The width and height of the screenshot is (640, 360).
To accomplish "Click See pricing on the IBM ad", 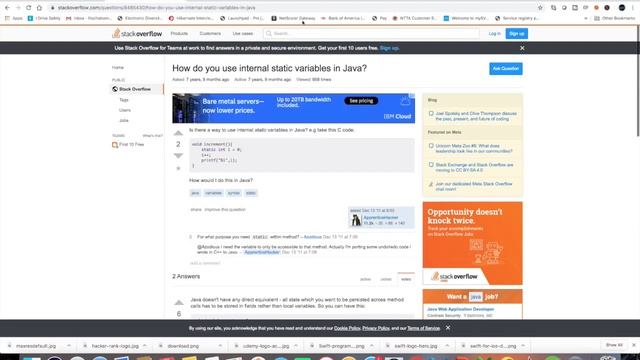I will tap(361, 101).
